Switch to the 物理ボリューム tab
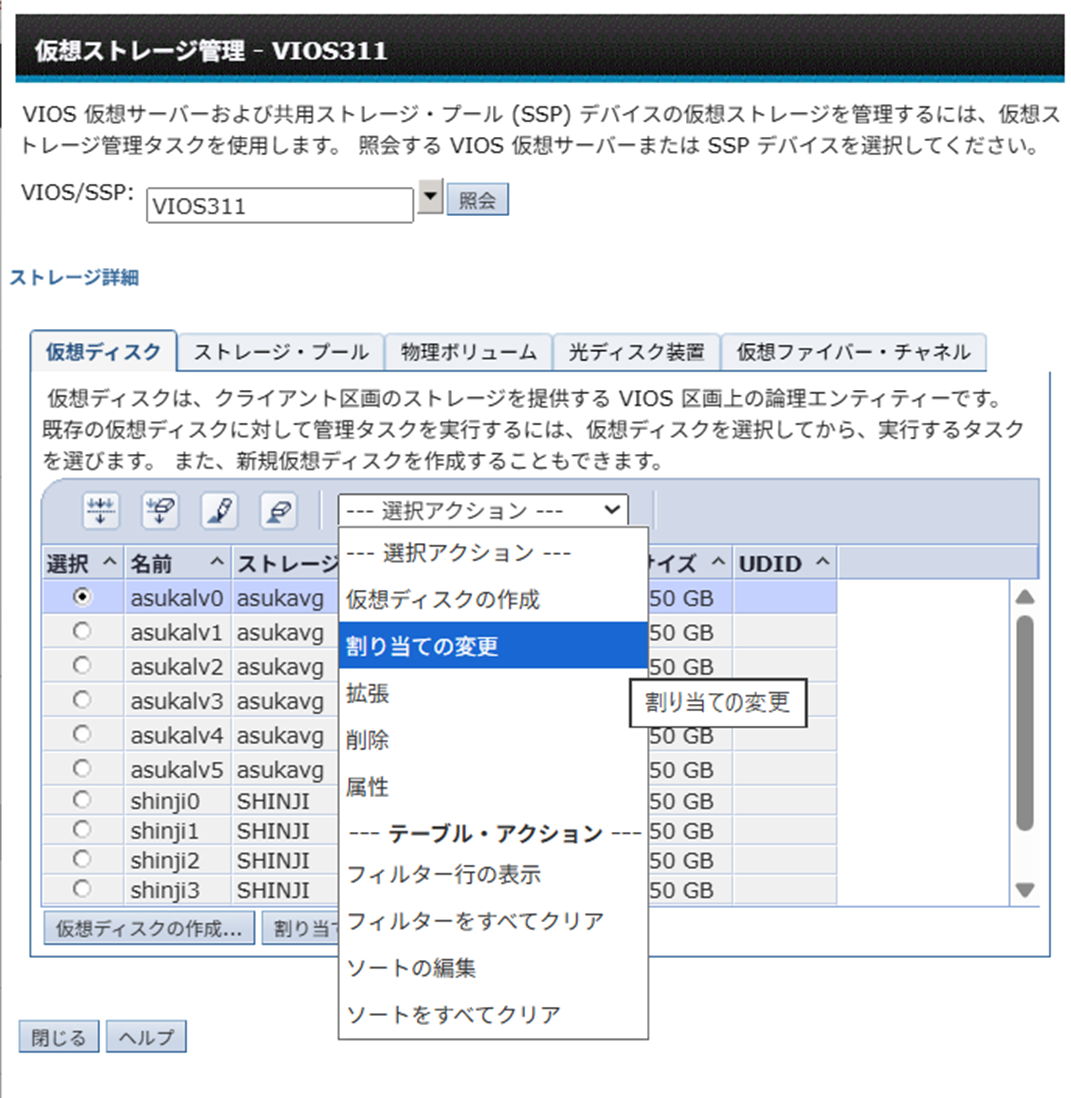The height and width of the screenshot is (1098, 1071). pos(469,352)
